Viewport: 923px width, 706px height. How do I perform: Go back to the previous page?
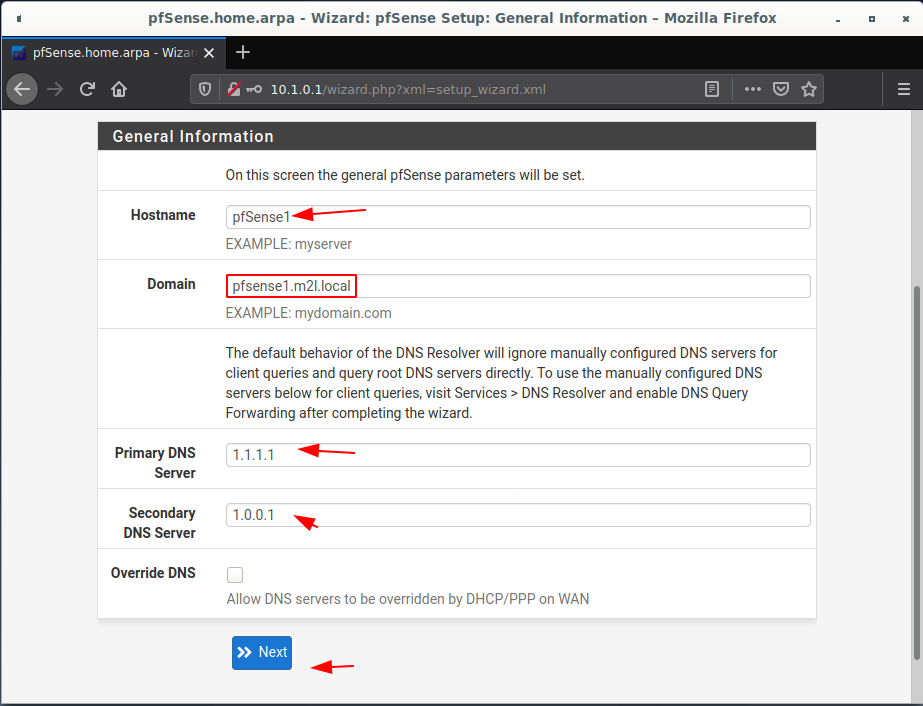[x=22, y=90]
